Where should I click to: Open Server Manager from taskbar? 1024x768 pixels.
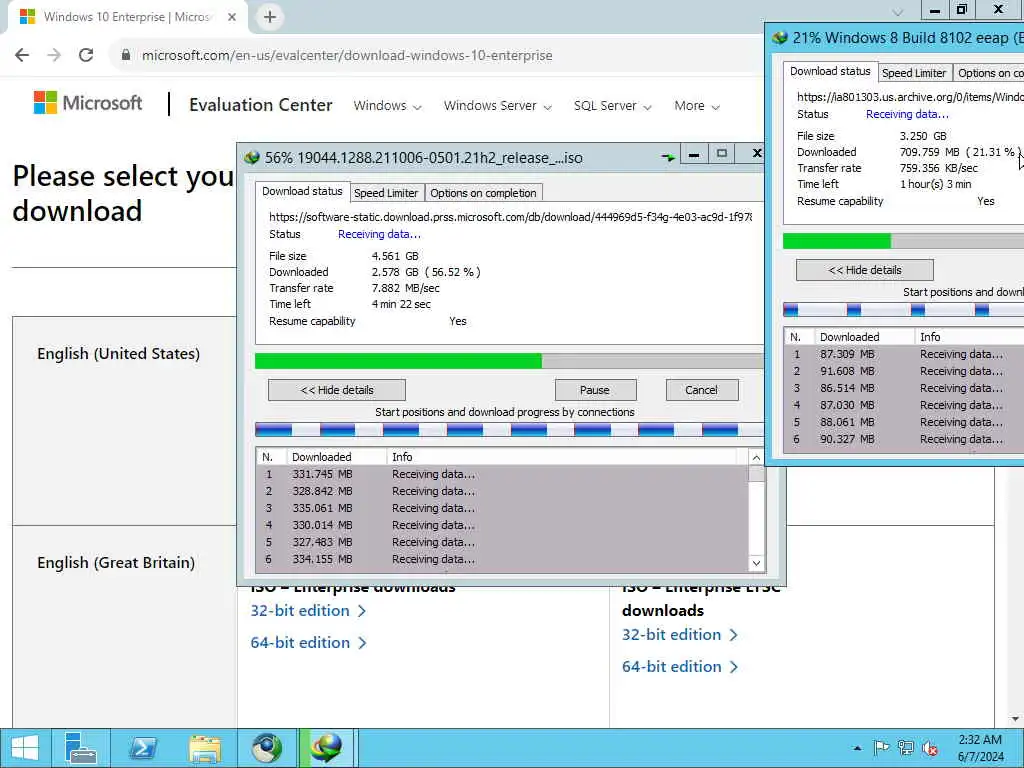click(x=81, y=748)
